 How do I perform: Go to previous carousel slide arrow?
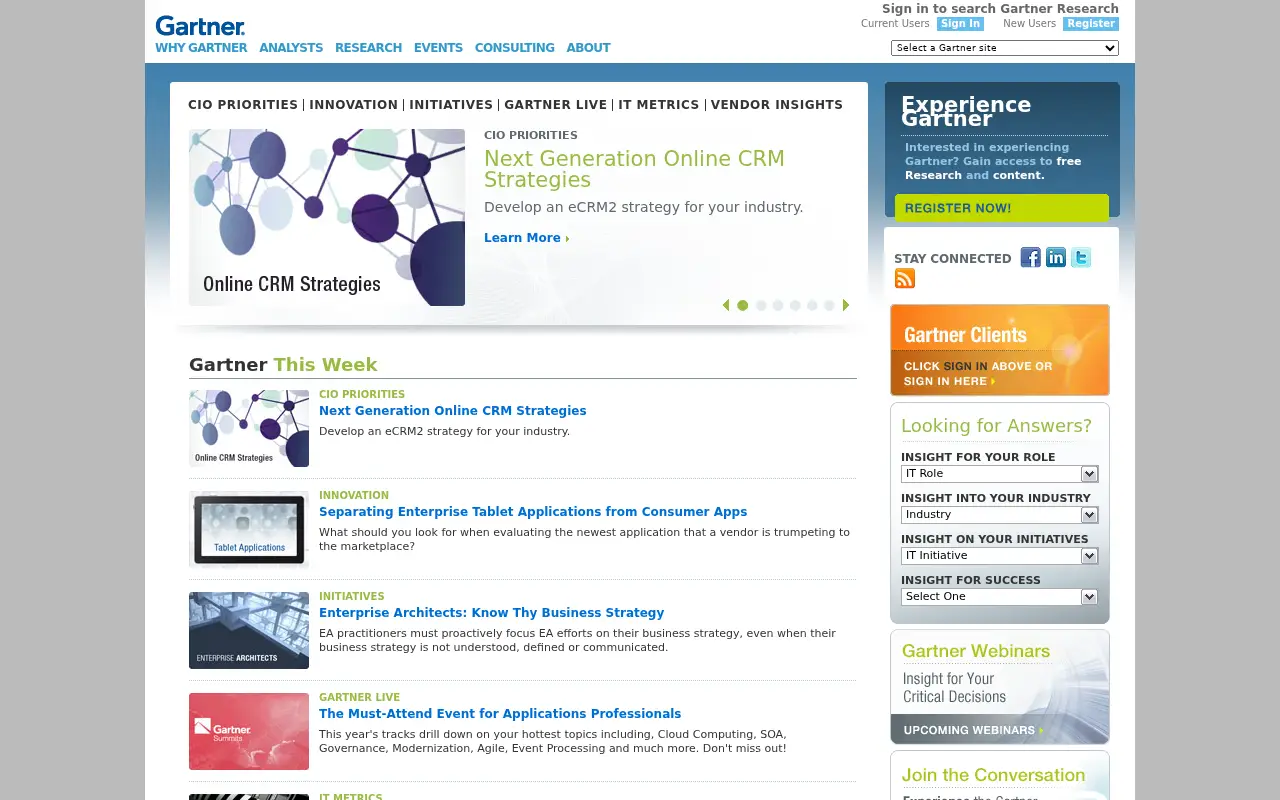[726, 305]
